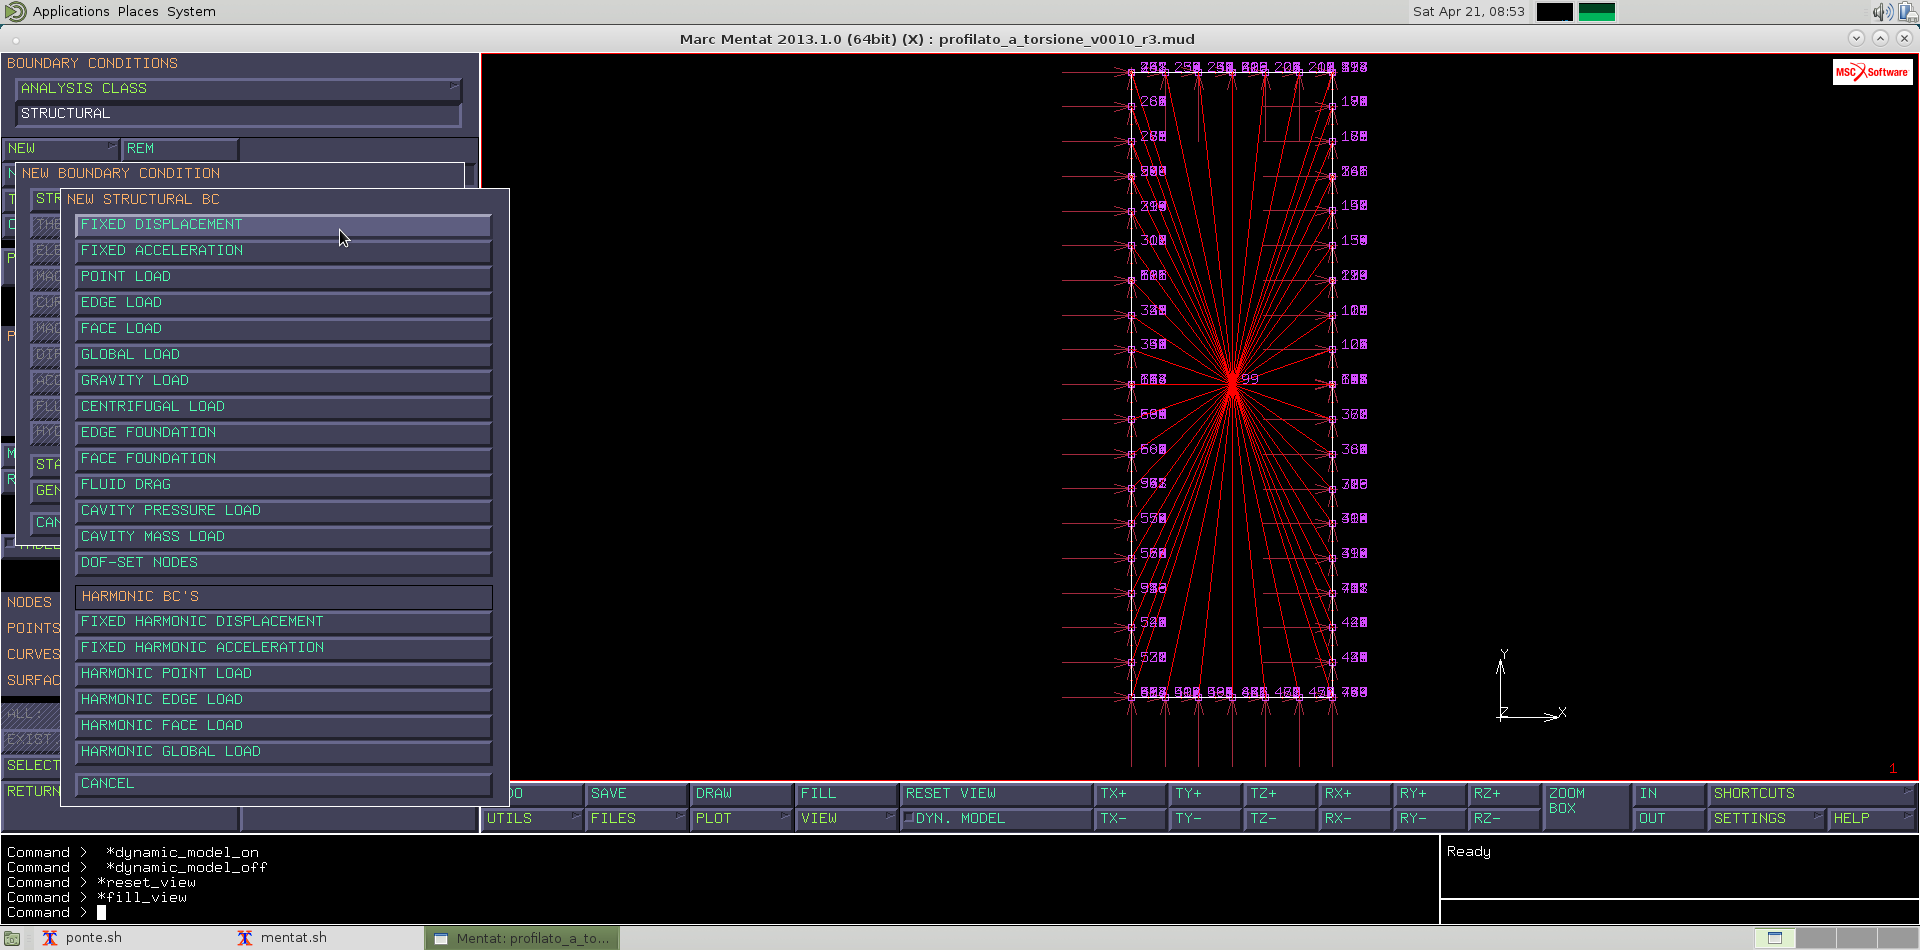Zoom OUT the view

click(1670, 819)
